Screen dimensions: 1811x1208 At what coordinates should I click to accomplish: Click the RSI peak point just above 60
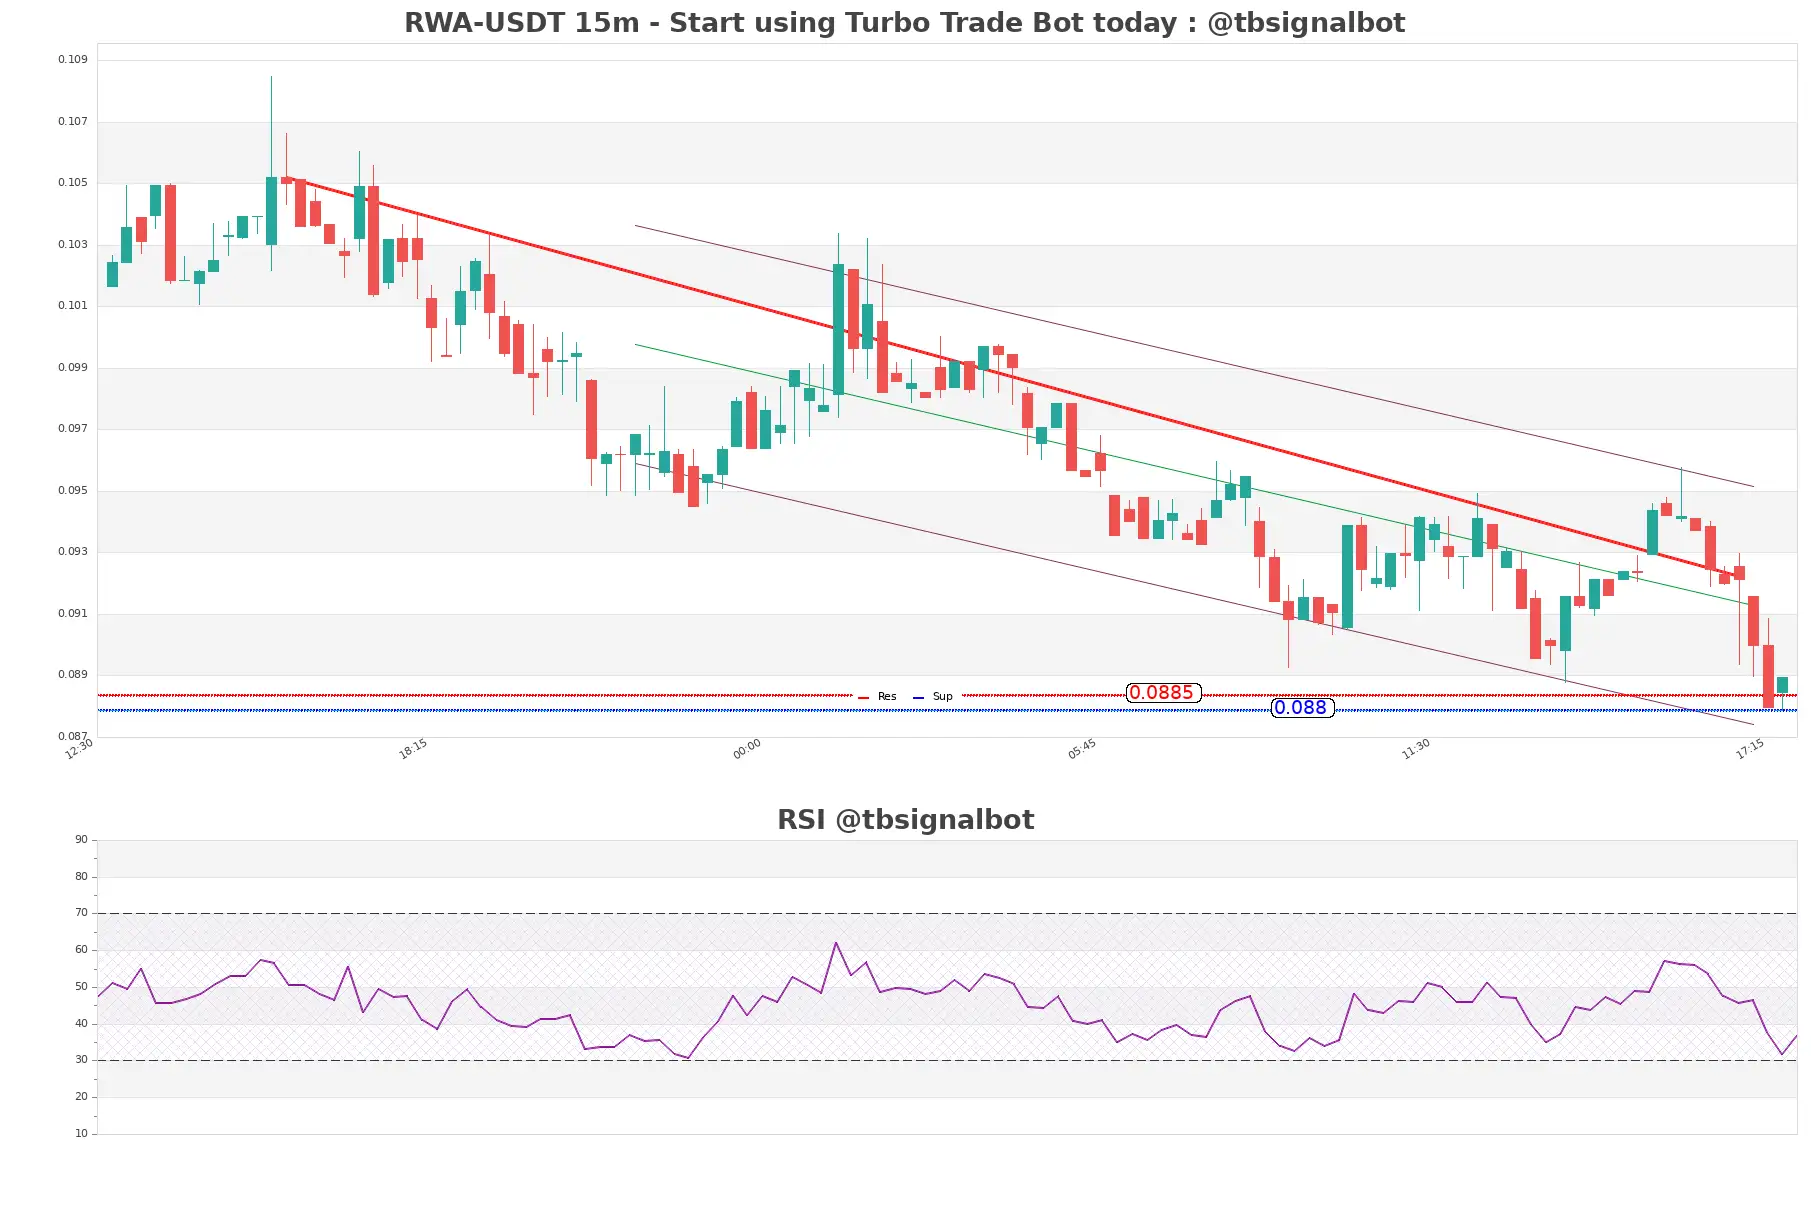(x=836, y=943)
